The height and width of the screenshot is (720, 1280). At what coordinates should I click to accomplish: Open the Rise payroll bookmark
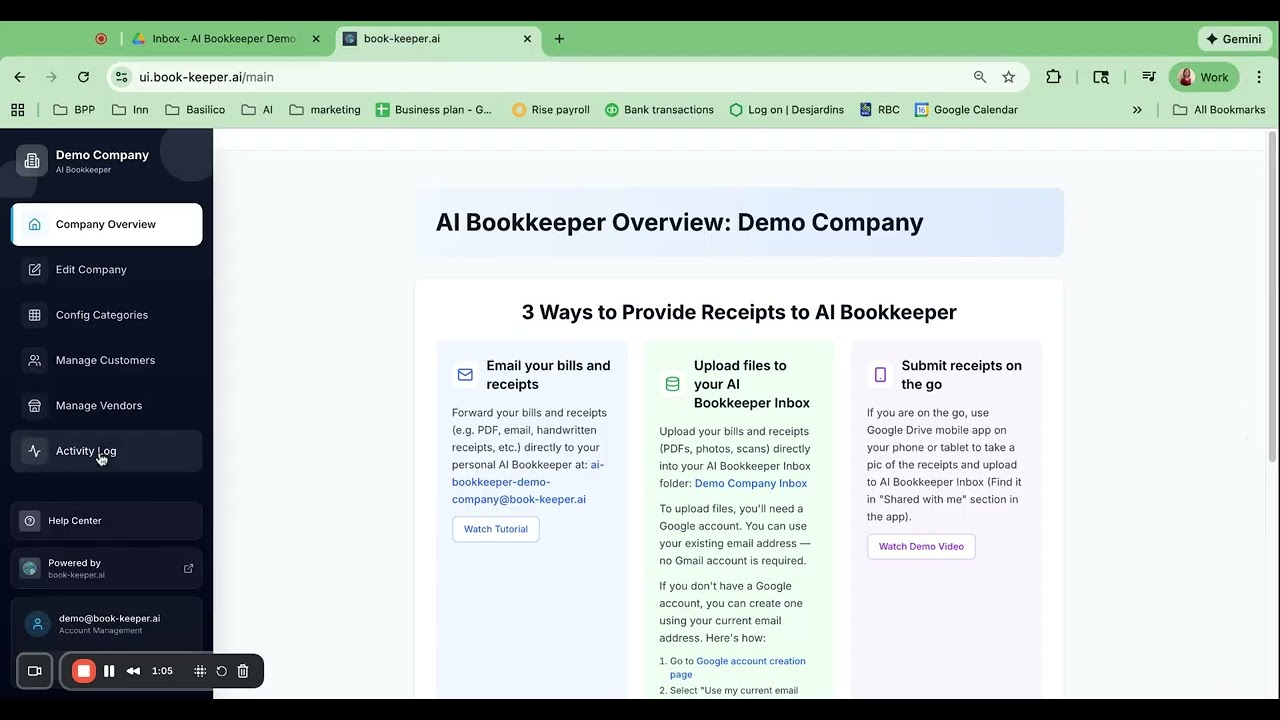(x=551, y=110)
